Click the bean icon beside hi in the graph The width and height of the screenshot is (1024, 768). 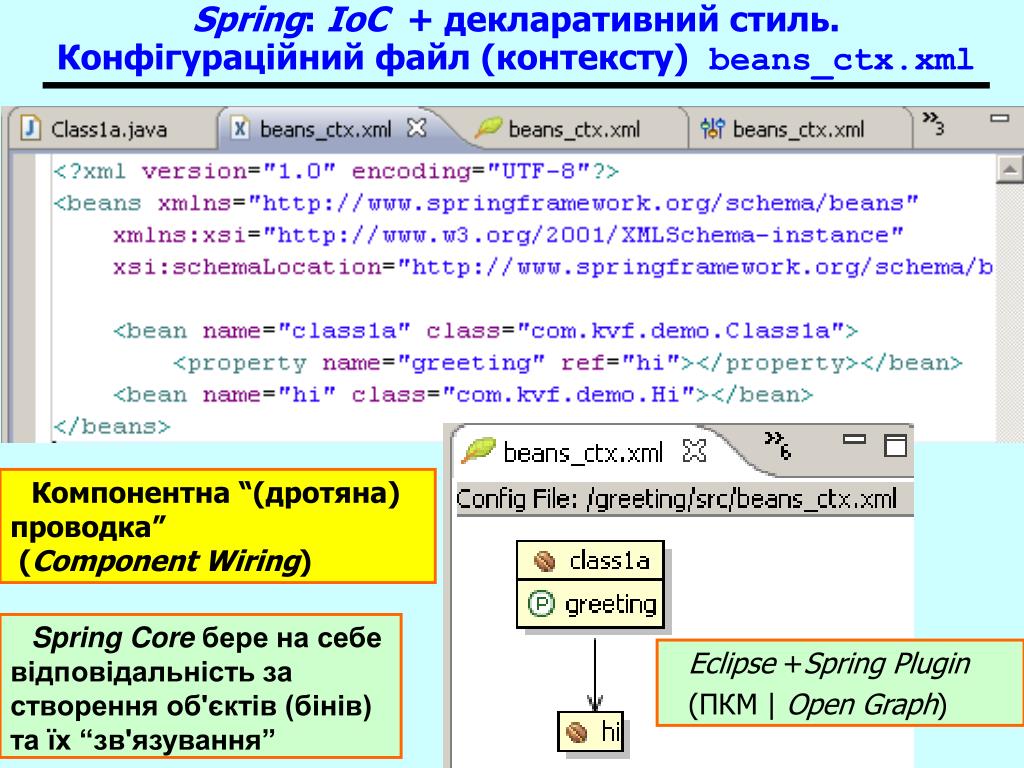point(576,732)
